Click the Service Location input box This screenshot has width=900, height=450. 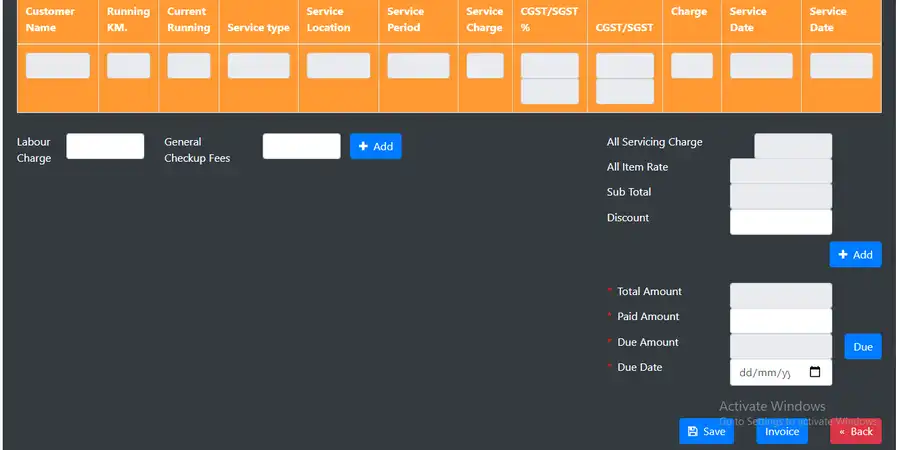click(x=338, y=66)
